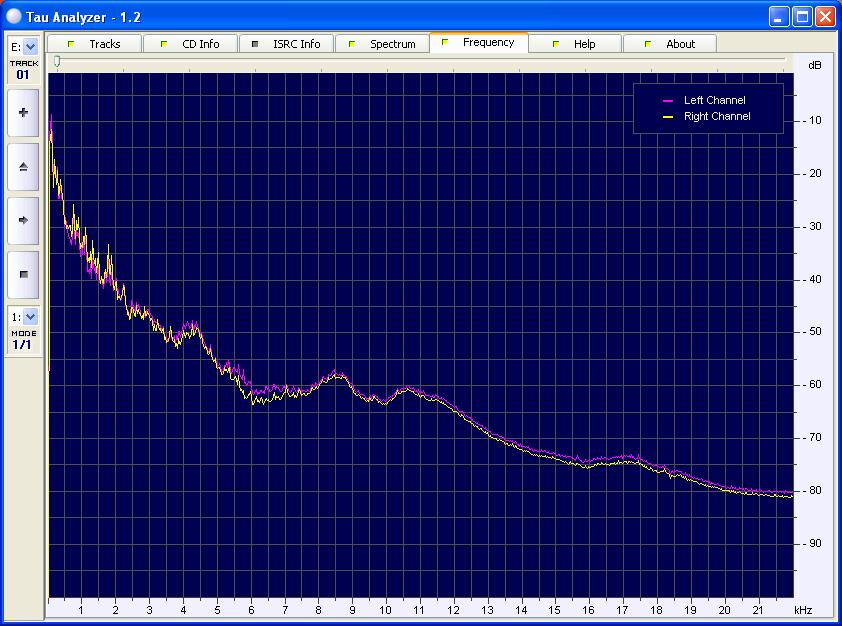Show the About tab
The image size is (842, 626).
click(670, 44)
